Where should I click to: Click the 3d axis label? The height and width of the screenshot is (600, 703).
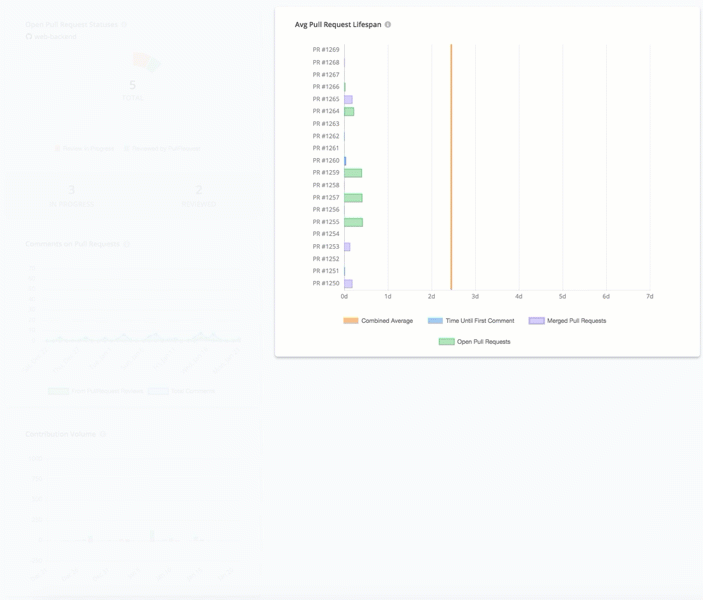click(x=475, y=296)
